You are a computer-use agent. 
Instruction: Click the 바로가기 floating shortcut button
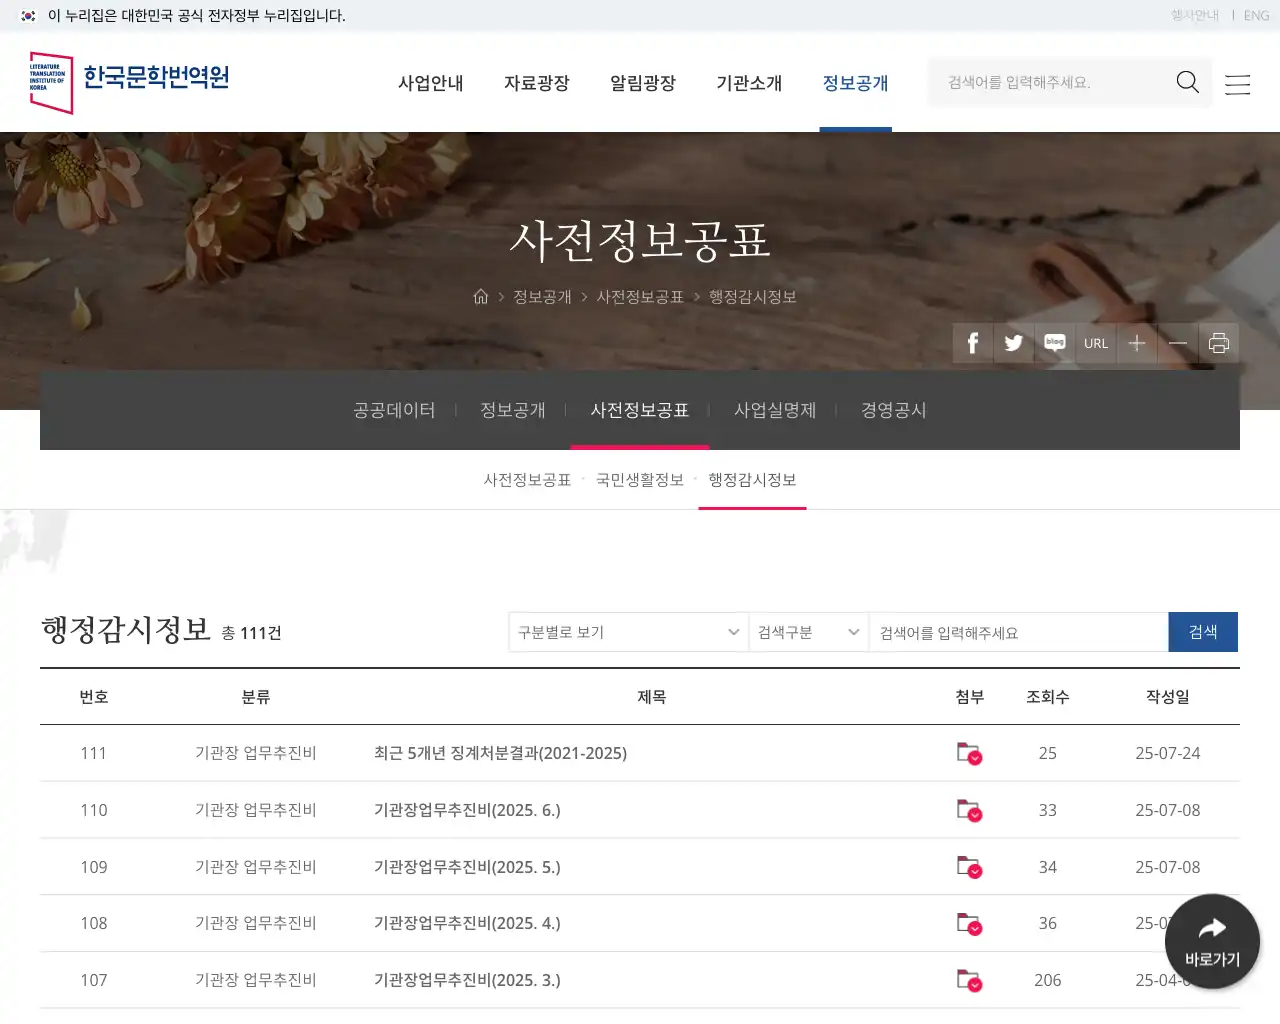(1211, 941)
